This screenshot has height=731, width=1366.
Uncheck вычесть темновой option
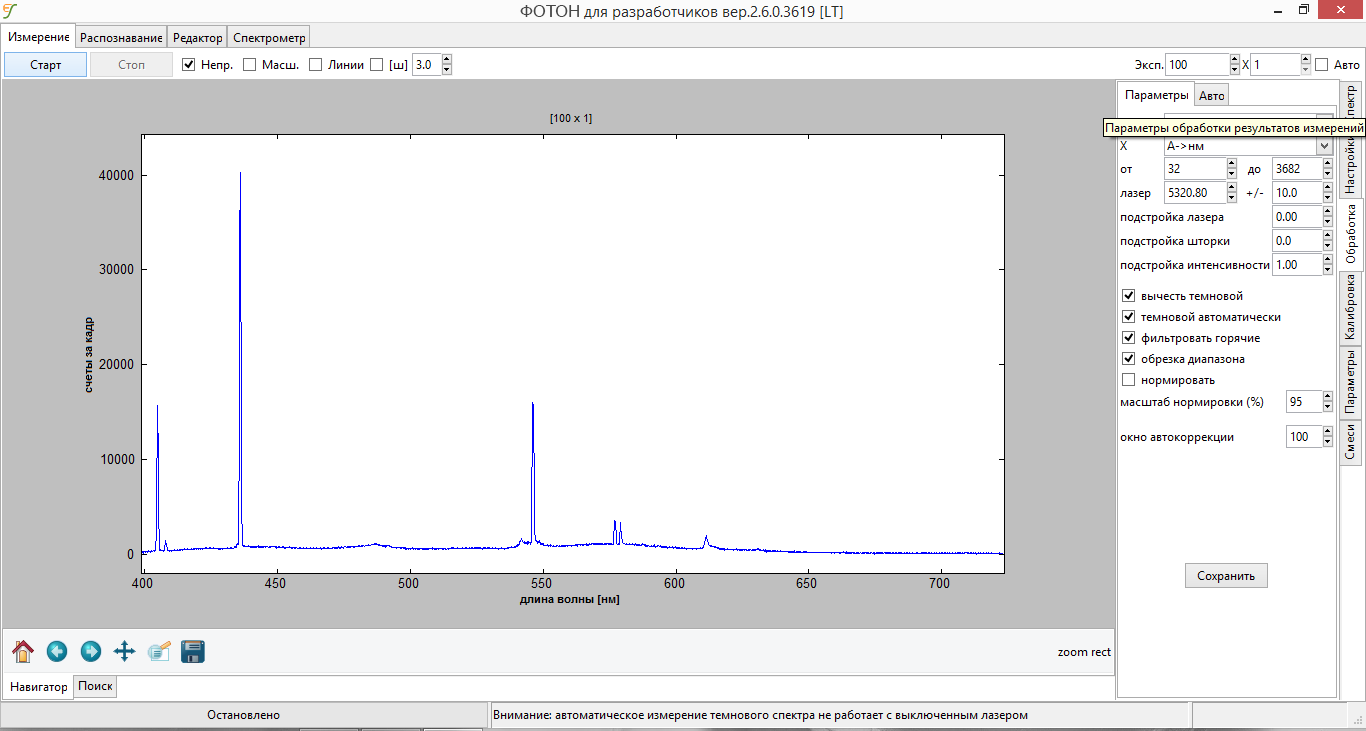1129,296
